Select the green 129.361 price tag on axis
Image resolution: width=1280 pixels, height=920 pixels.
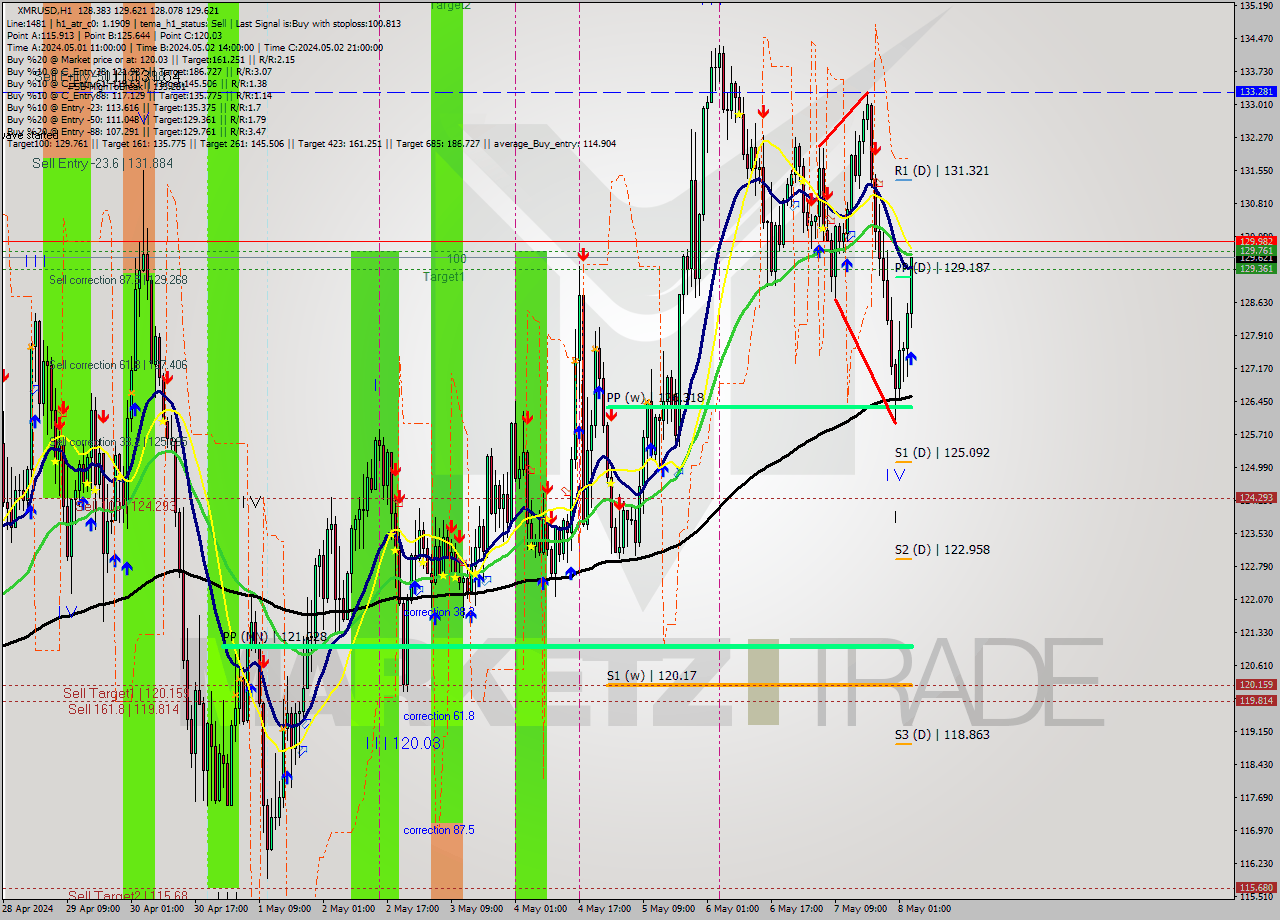pos(1256,268)
